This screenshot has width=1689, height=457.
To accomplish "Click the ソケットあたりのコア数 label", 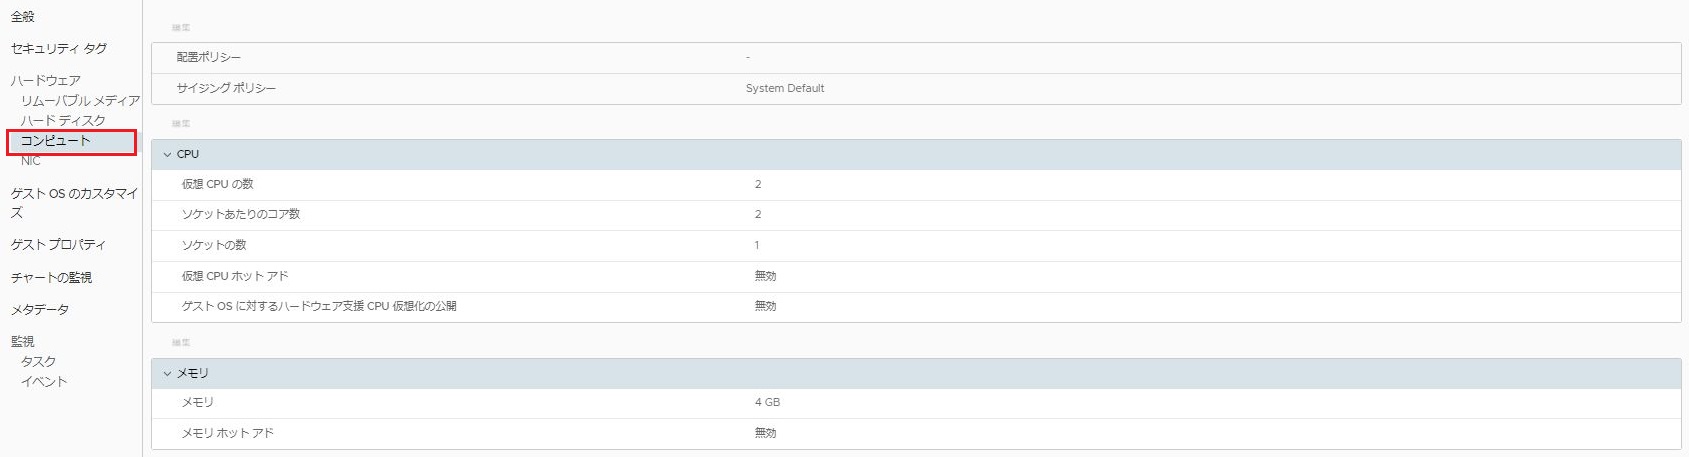I will click(x=240, y=214).
